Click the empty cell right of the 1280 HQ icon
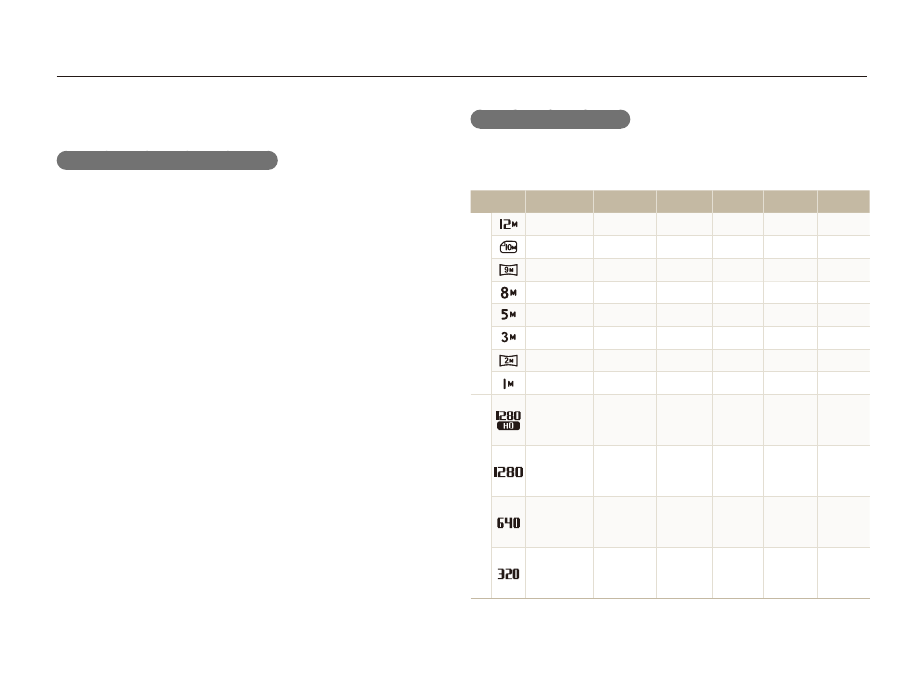The height and width of the screenshot is (697, 924). tap(559, 420)
